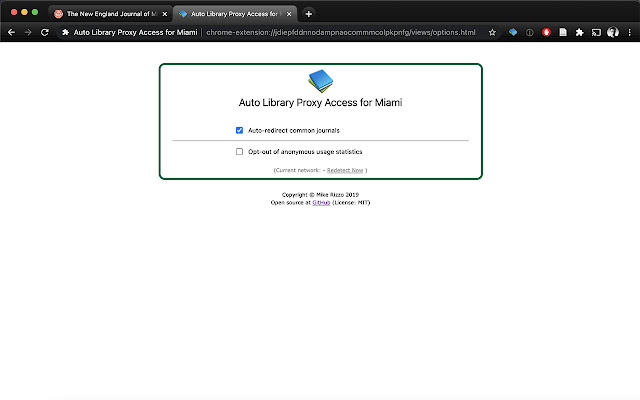
Task: Open the Extensions puzzle piece menu
Action: point(580,32)
